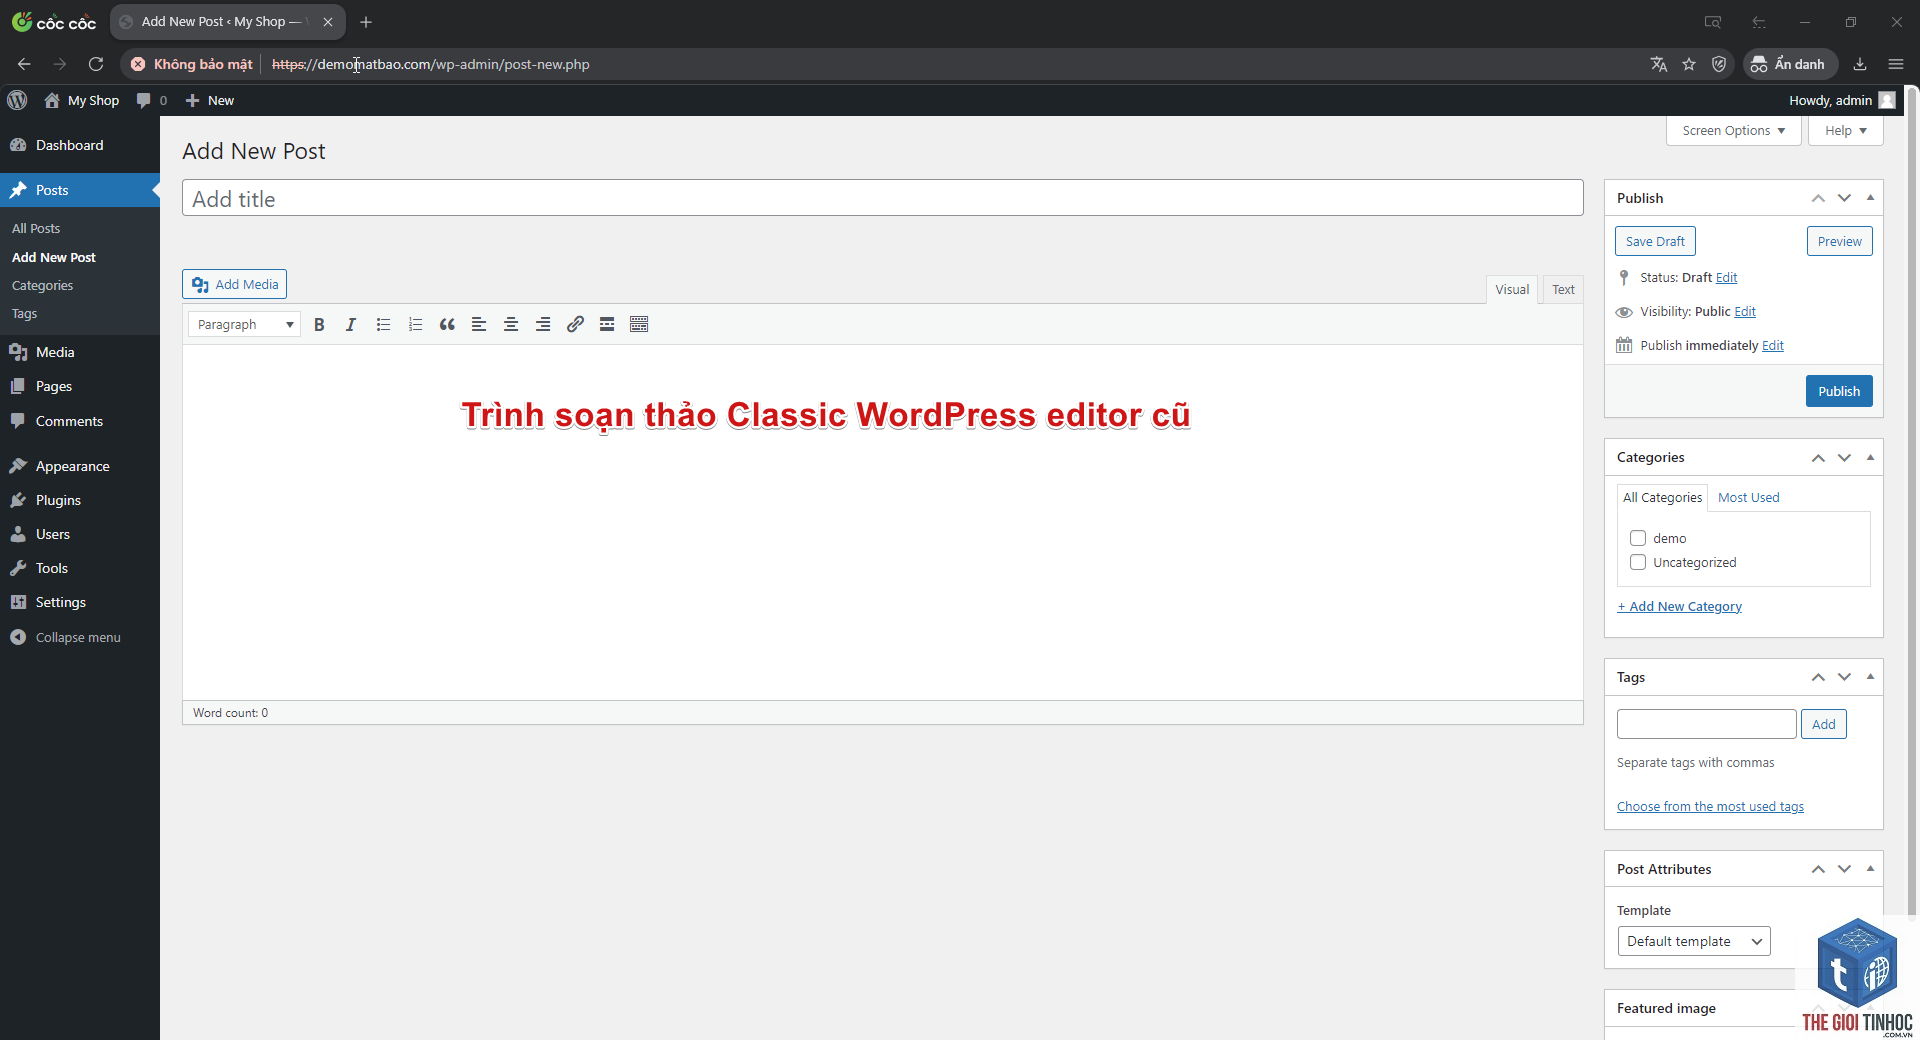
Task: Click Add New Category link
Action: tap(1679, 606)
